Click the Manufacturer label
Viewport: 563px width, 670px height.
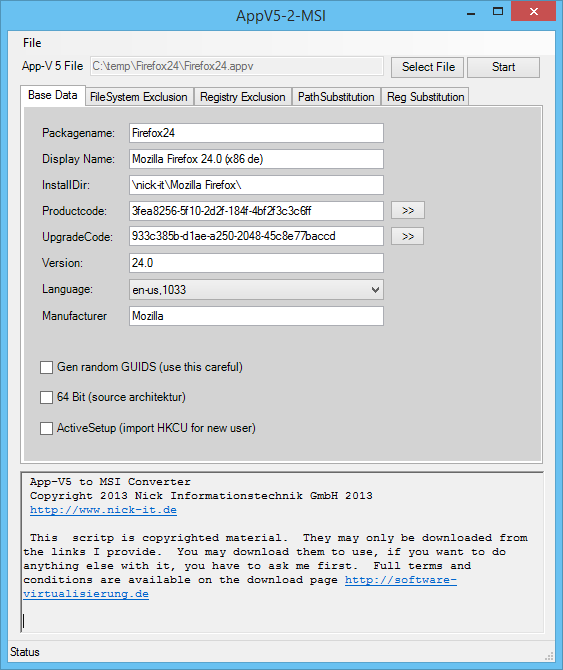click(x=74, y=316)
